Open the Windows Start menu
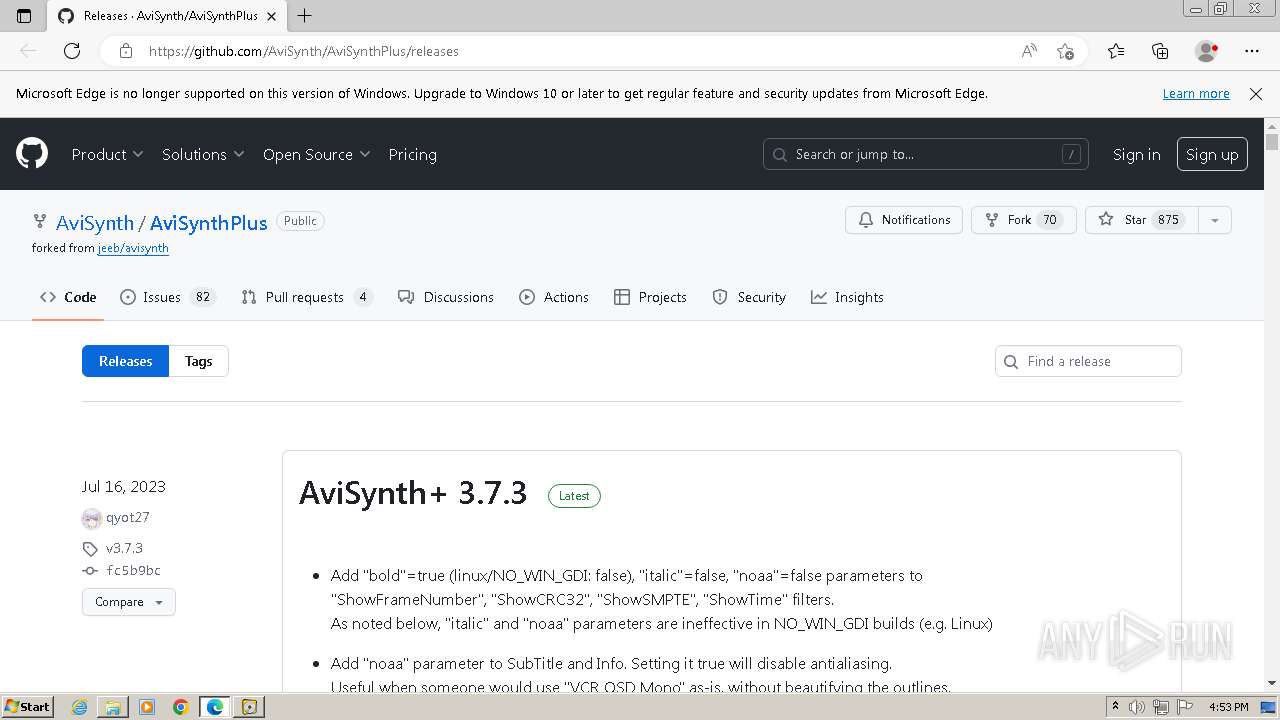 (x=27, y=707)
